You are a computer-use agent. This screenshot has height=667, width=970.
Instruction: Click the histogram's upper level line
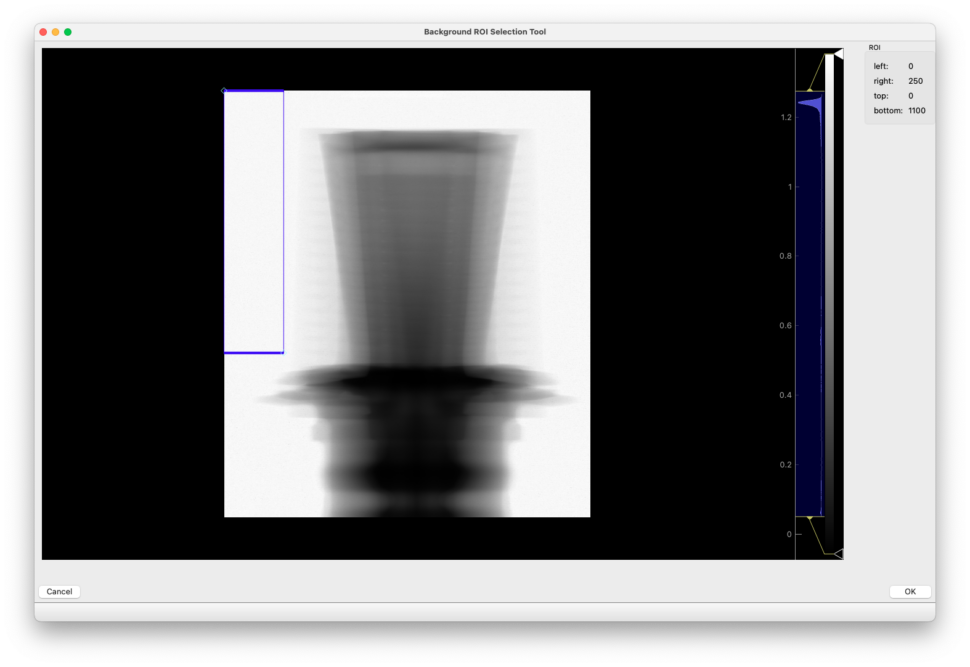[x=808, y=92]
